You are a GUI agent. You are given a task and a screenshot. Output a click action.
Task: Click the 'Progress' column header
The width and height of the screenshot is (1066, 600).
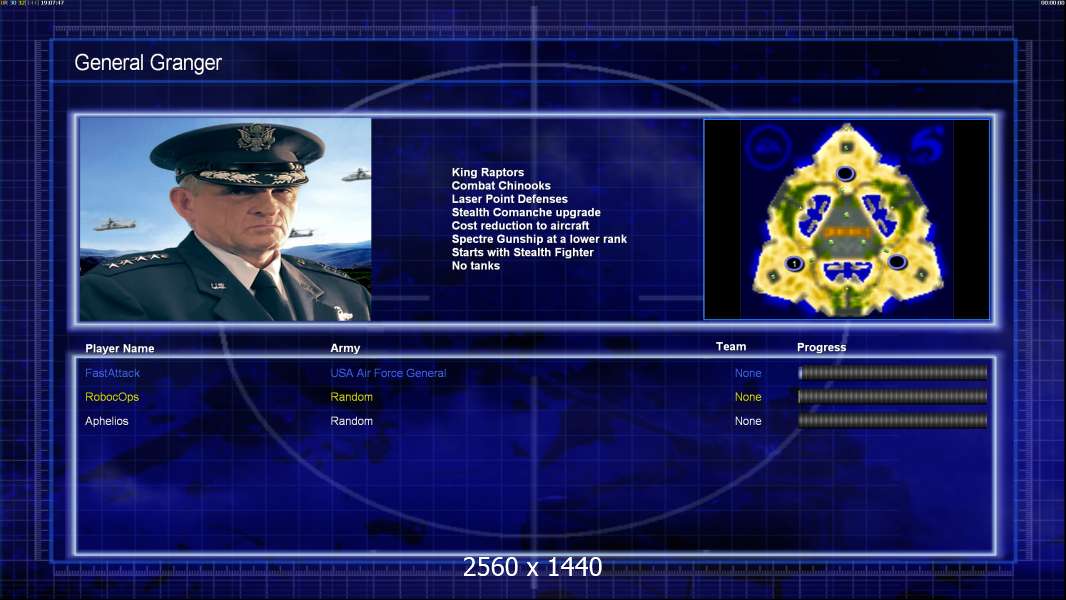pyautogui.click(x=821, y=347)
